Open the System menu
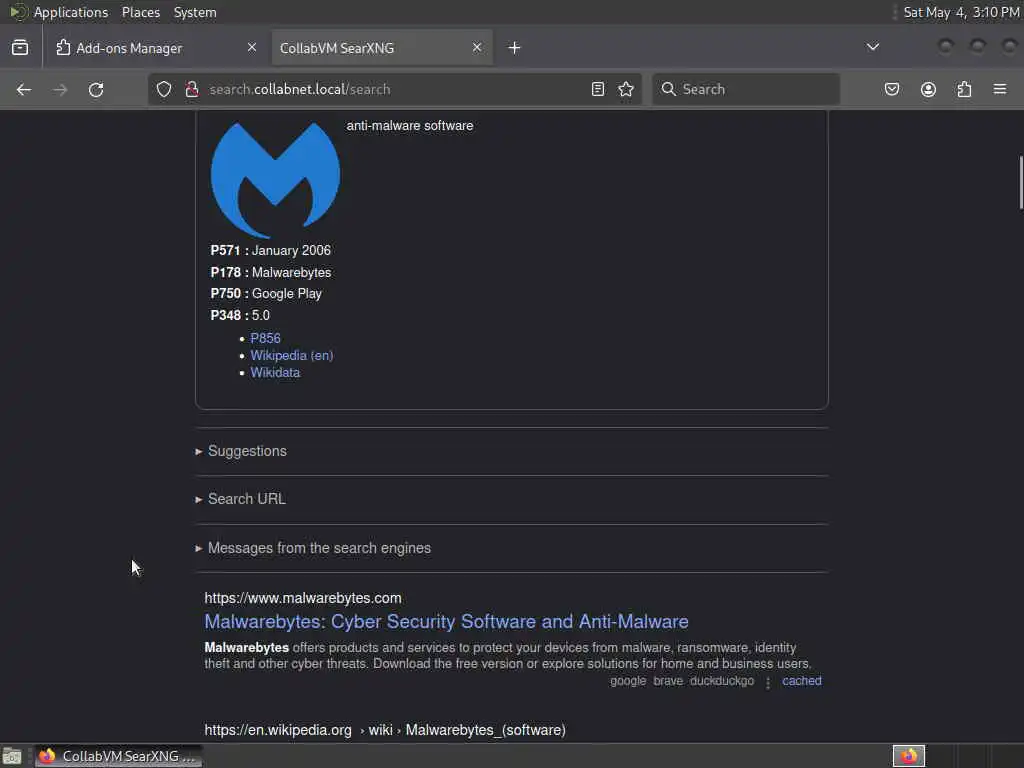Image resolution: width=1024 pixels, height=768 pixels. [x=195, y=12]
